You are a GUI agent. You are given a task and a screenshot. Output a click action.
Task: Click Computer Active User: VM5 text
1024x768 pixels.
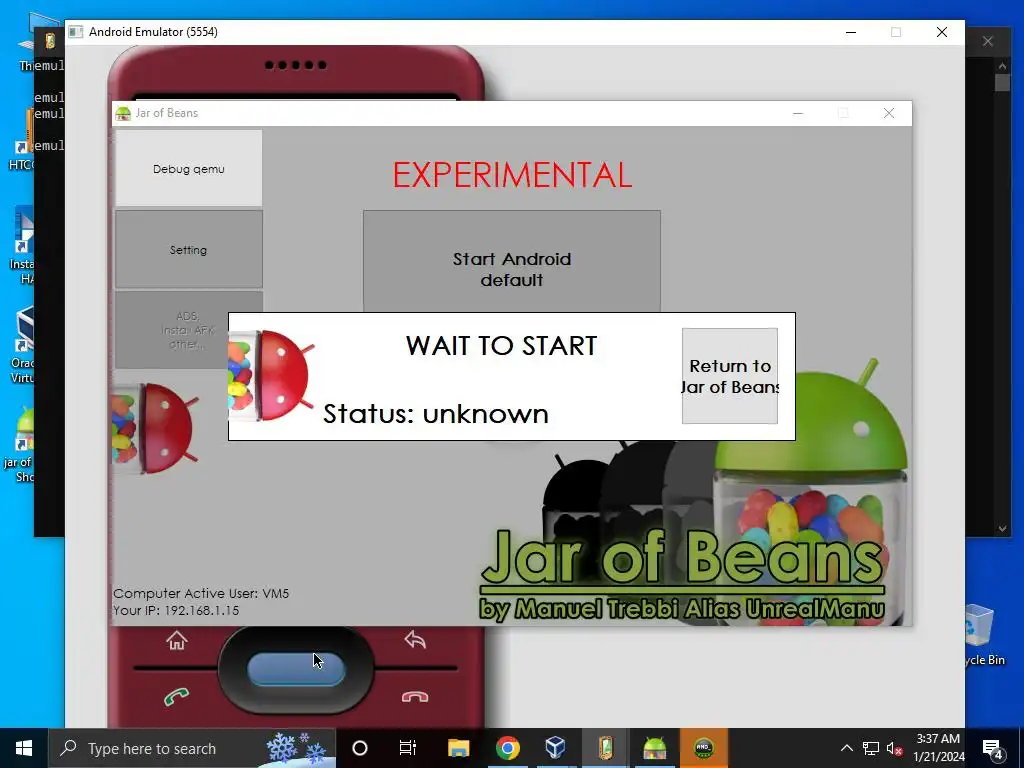pos(201,593)
